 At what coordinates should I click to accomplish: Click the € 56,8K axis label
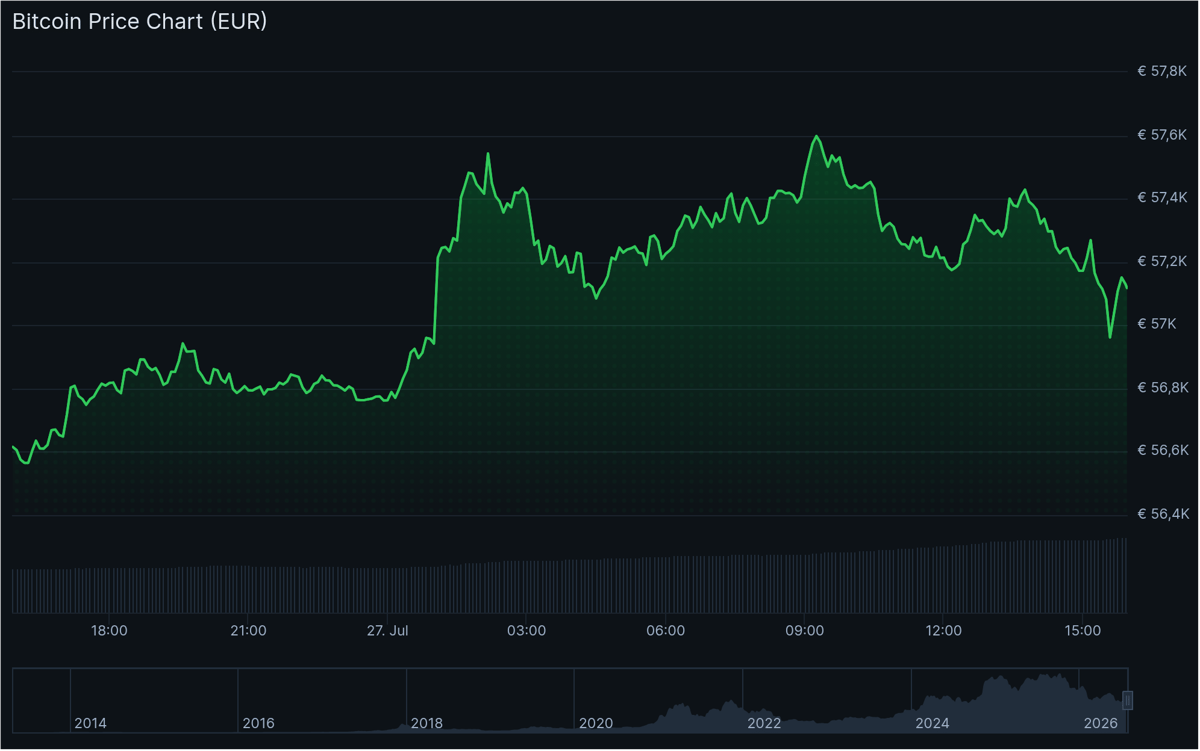point(1162,388)
